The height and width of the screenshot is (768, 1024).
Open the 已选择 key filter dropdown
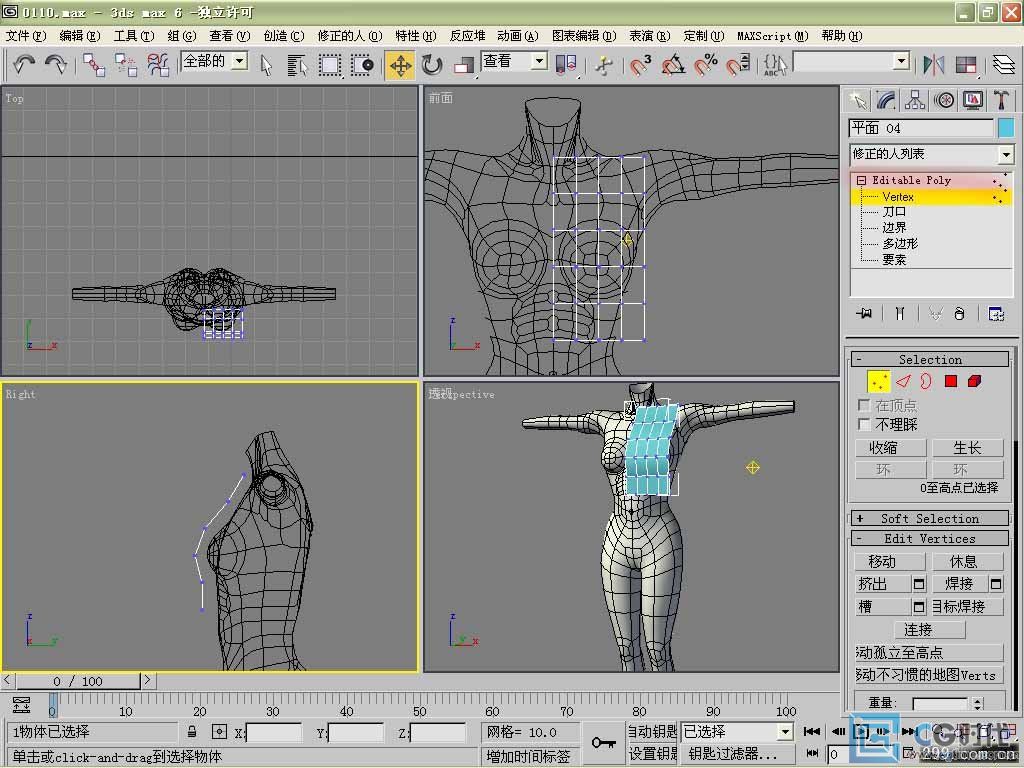786,732
